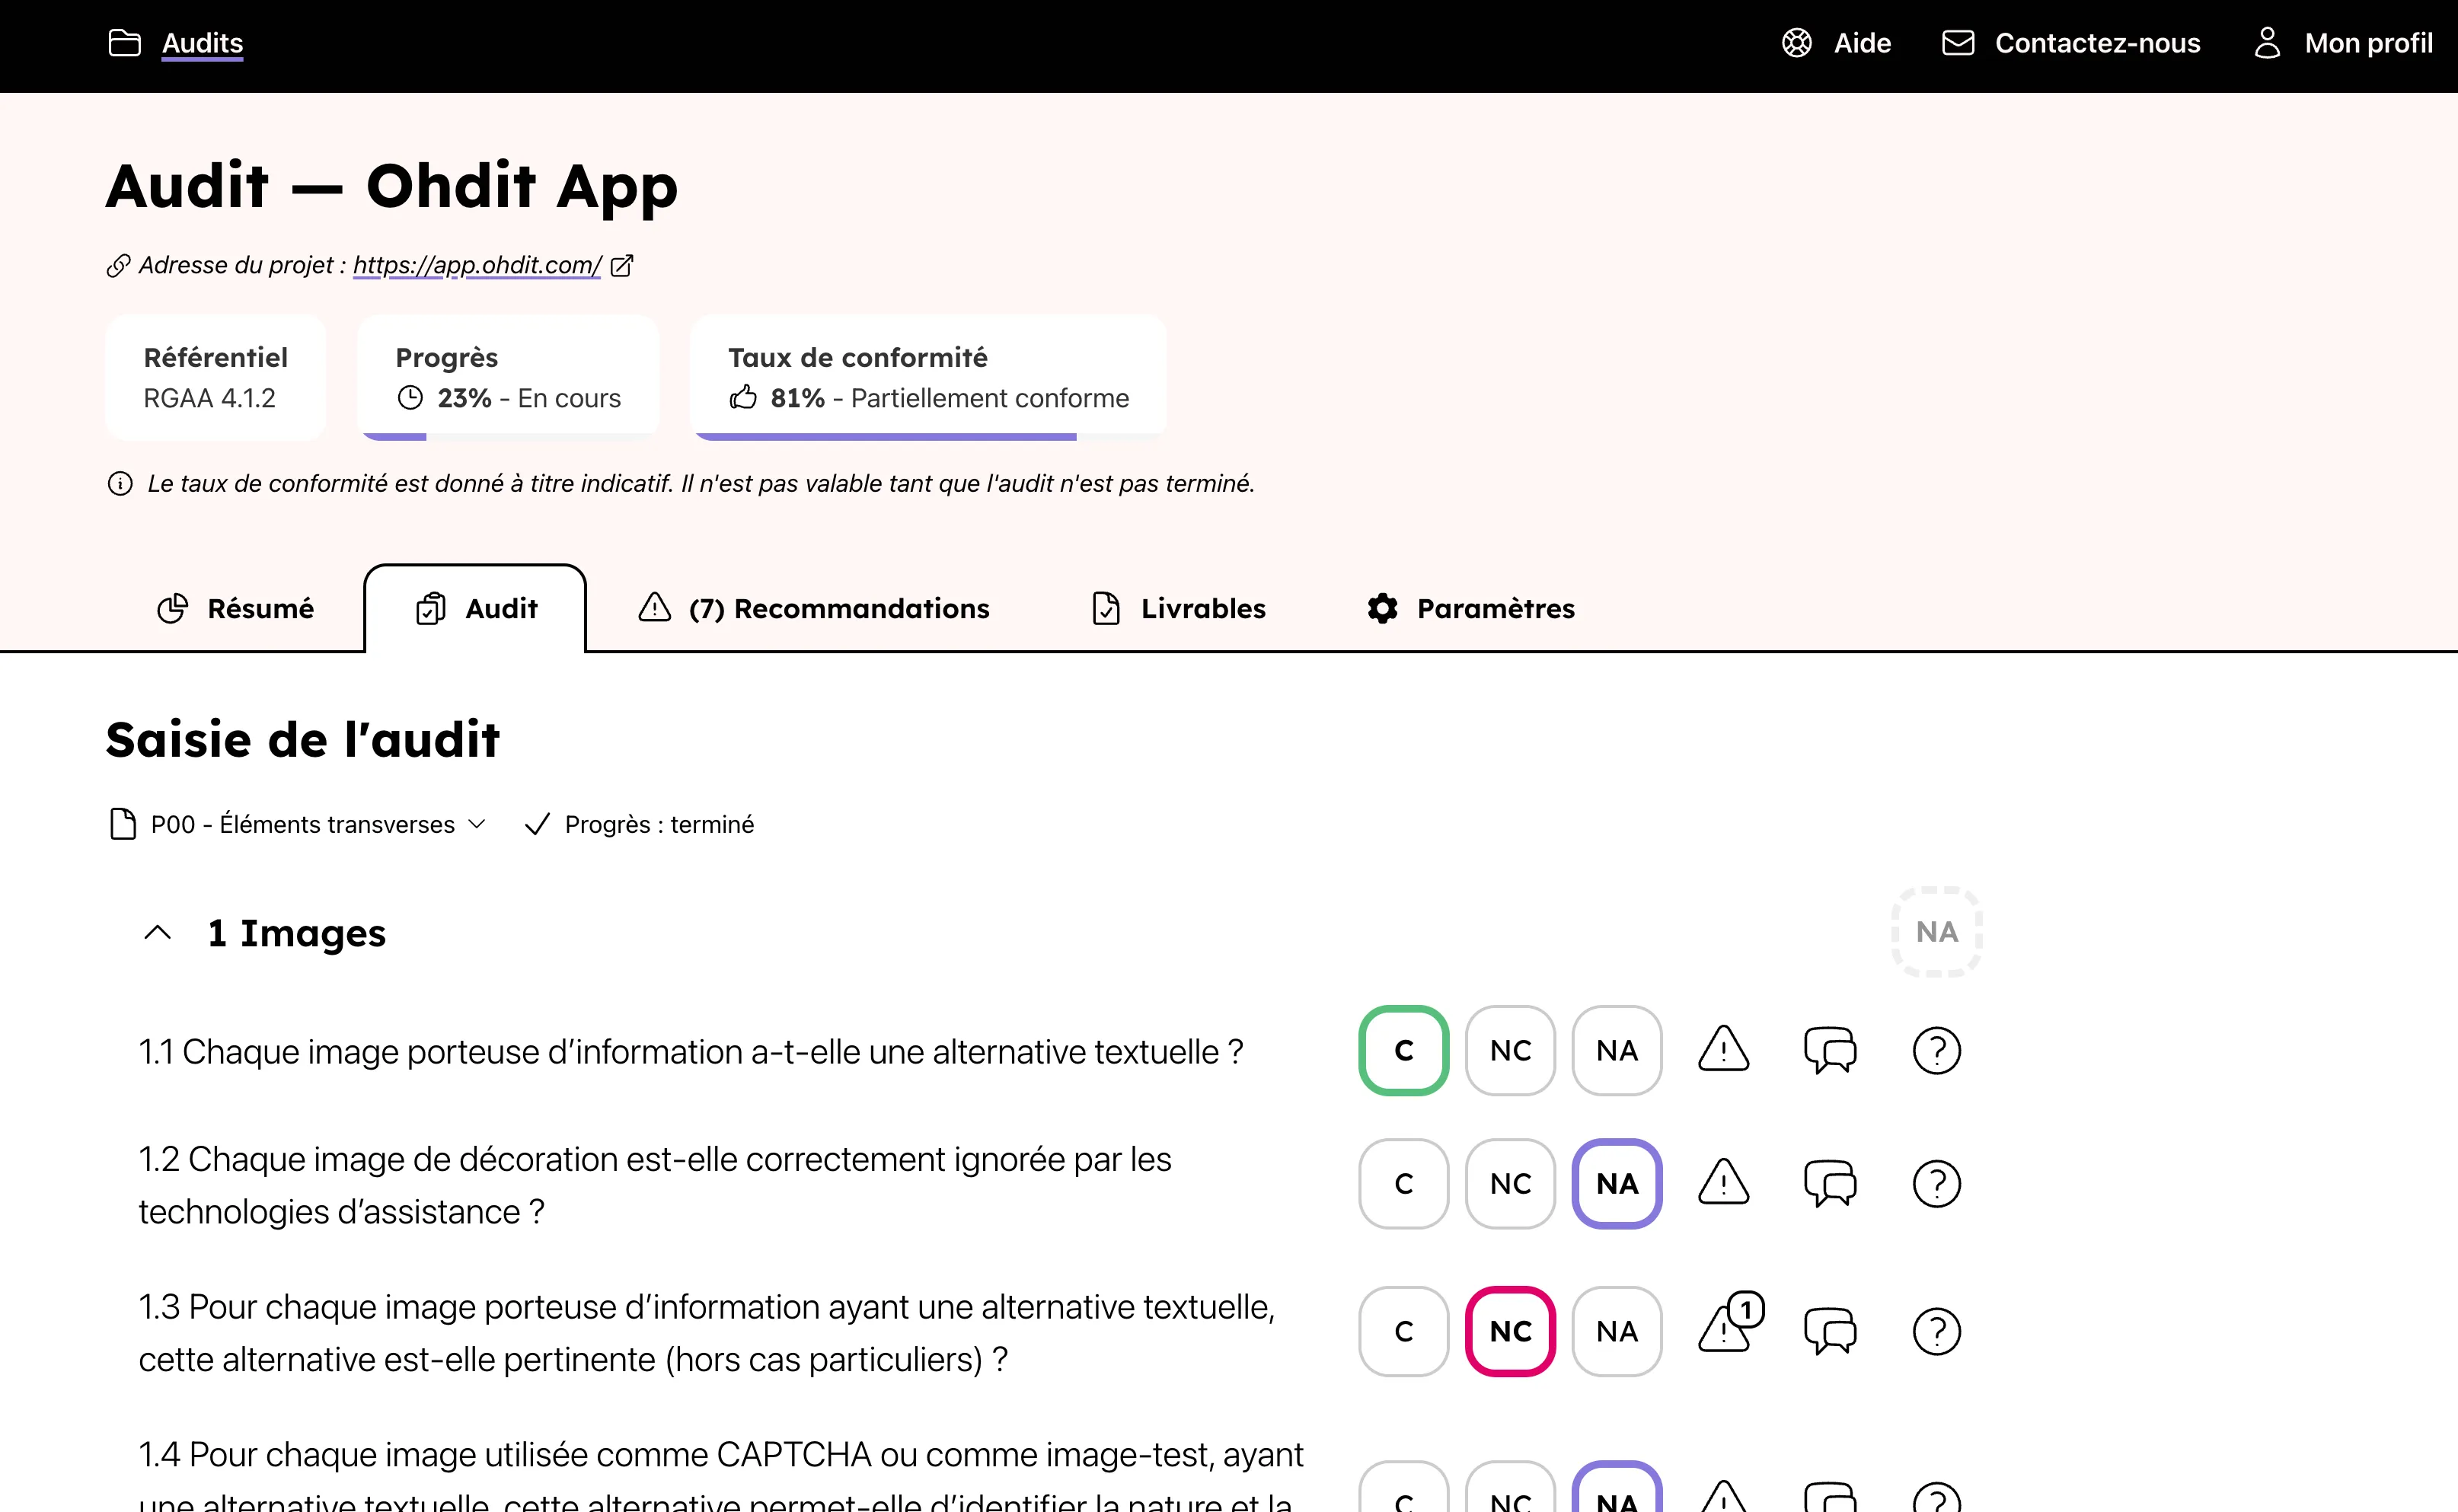2458x1512 pixels.
Task: Open Contactez-nous link
Action: (2097, 43)
